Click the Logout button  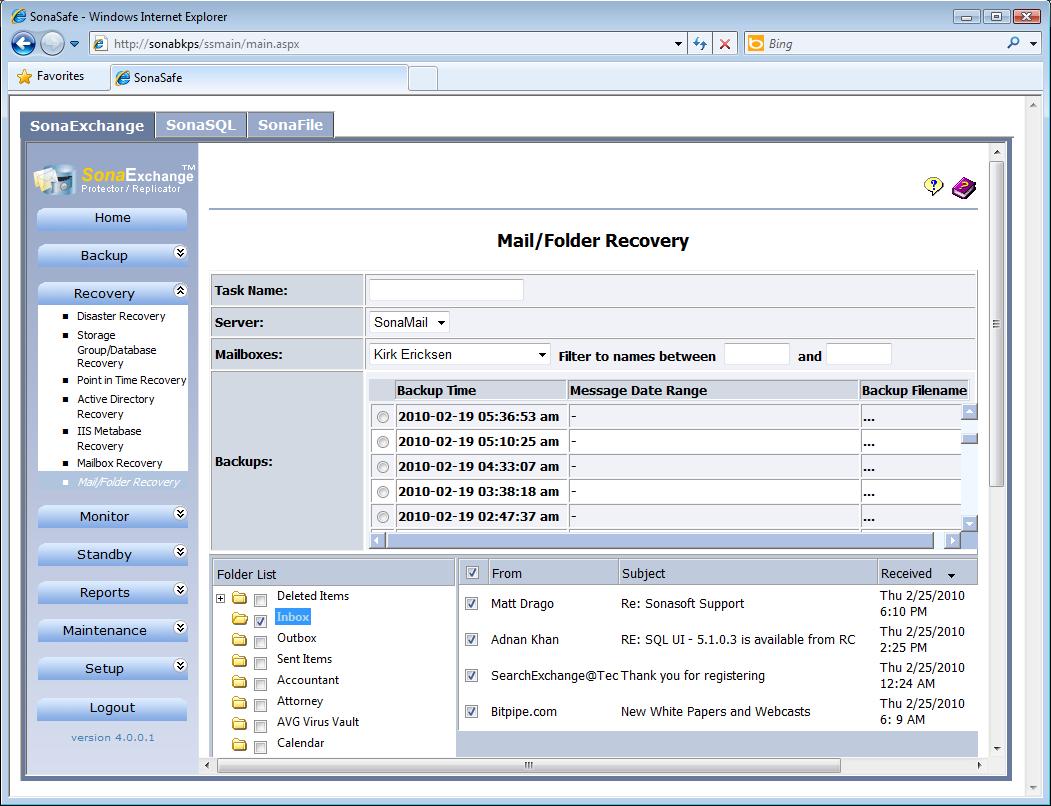[x=112, y=708]
